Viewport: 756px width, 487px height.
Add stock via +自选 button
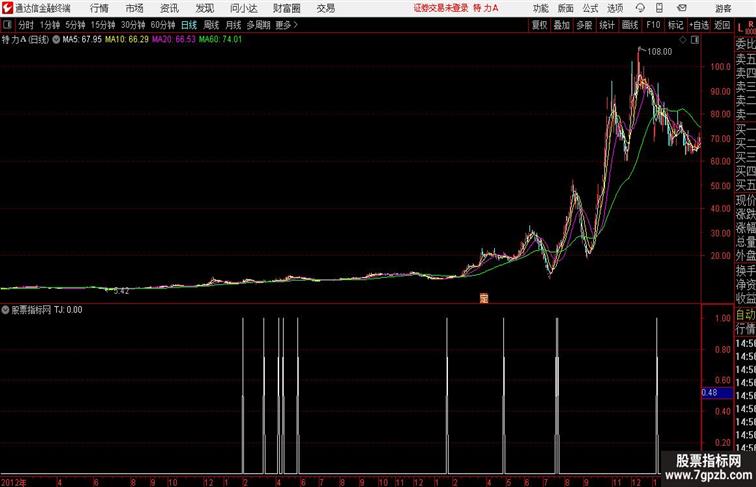tap(699, 25)
